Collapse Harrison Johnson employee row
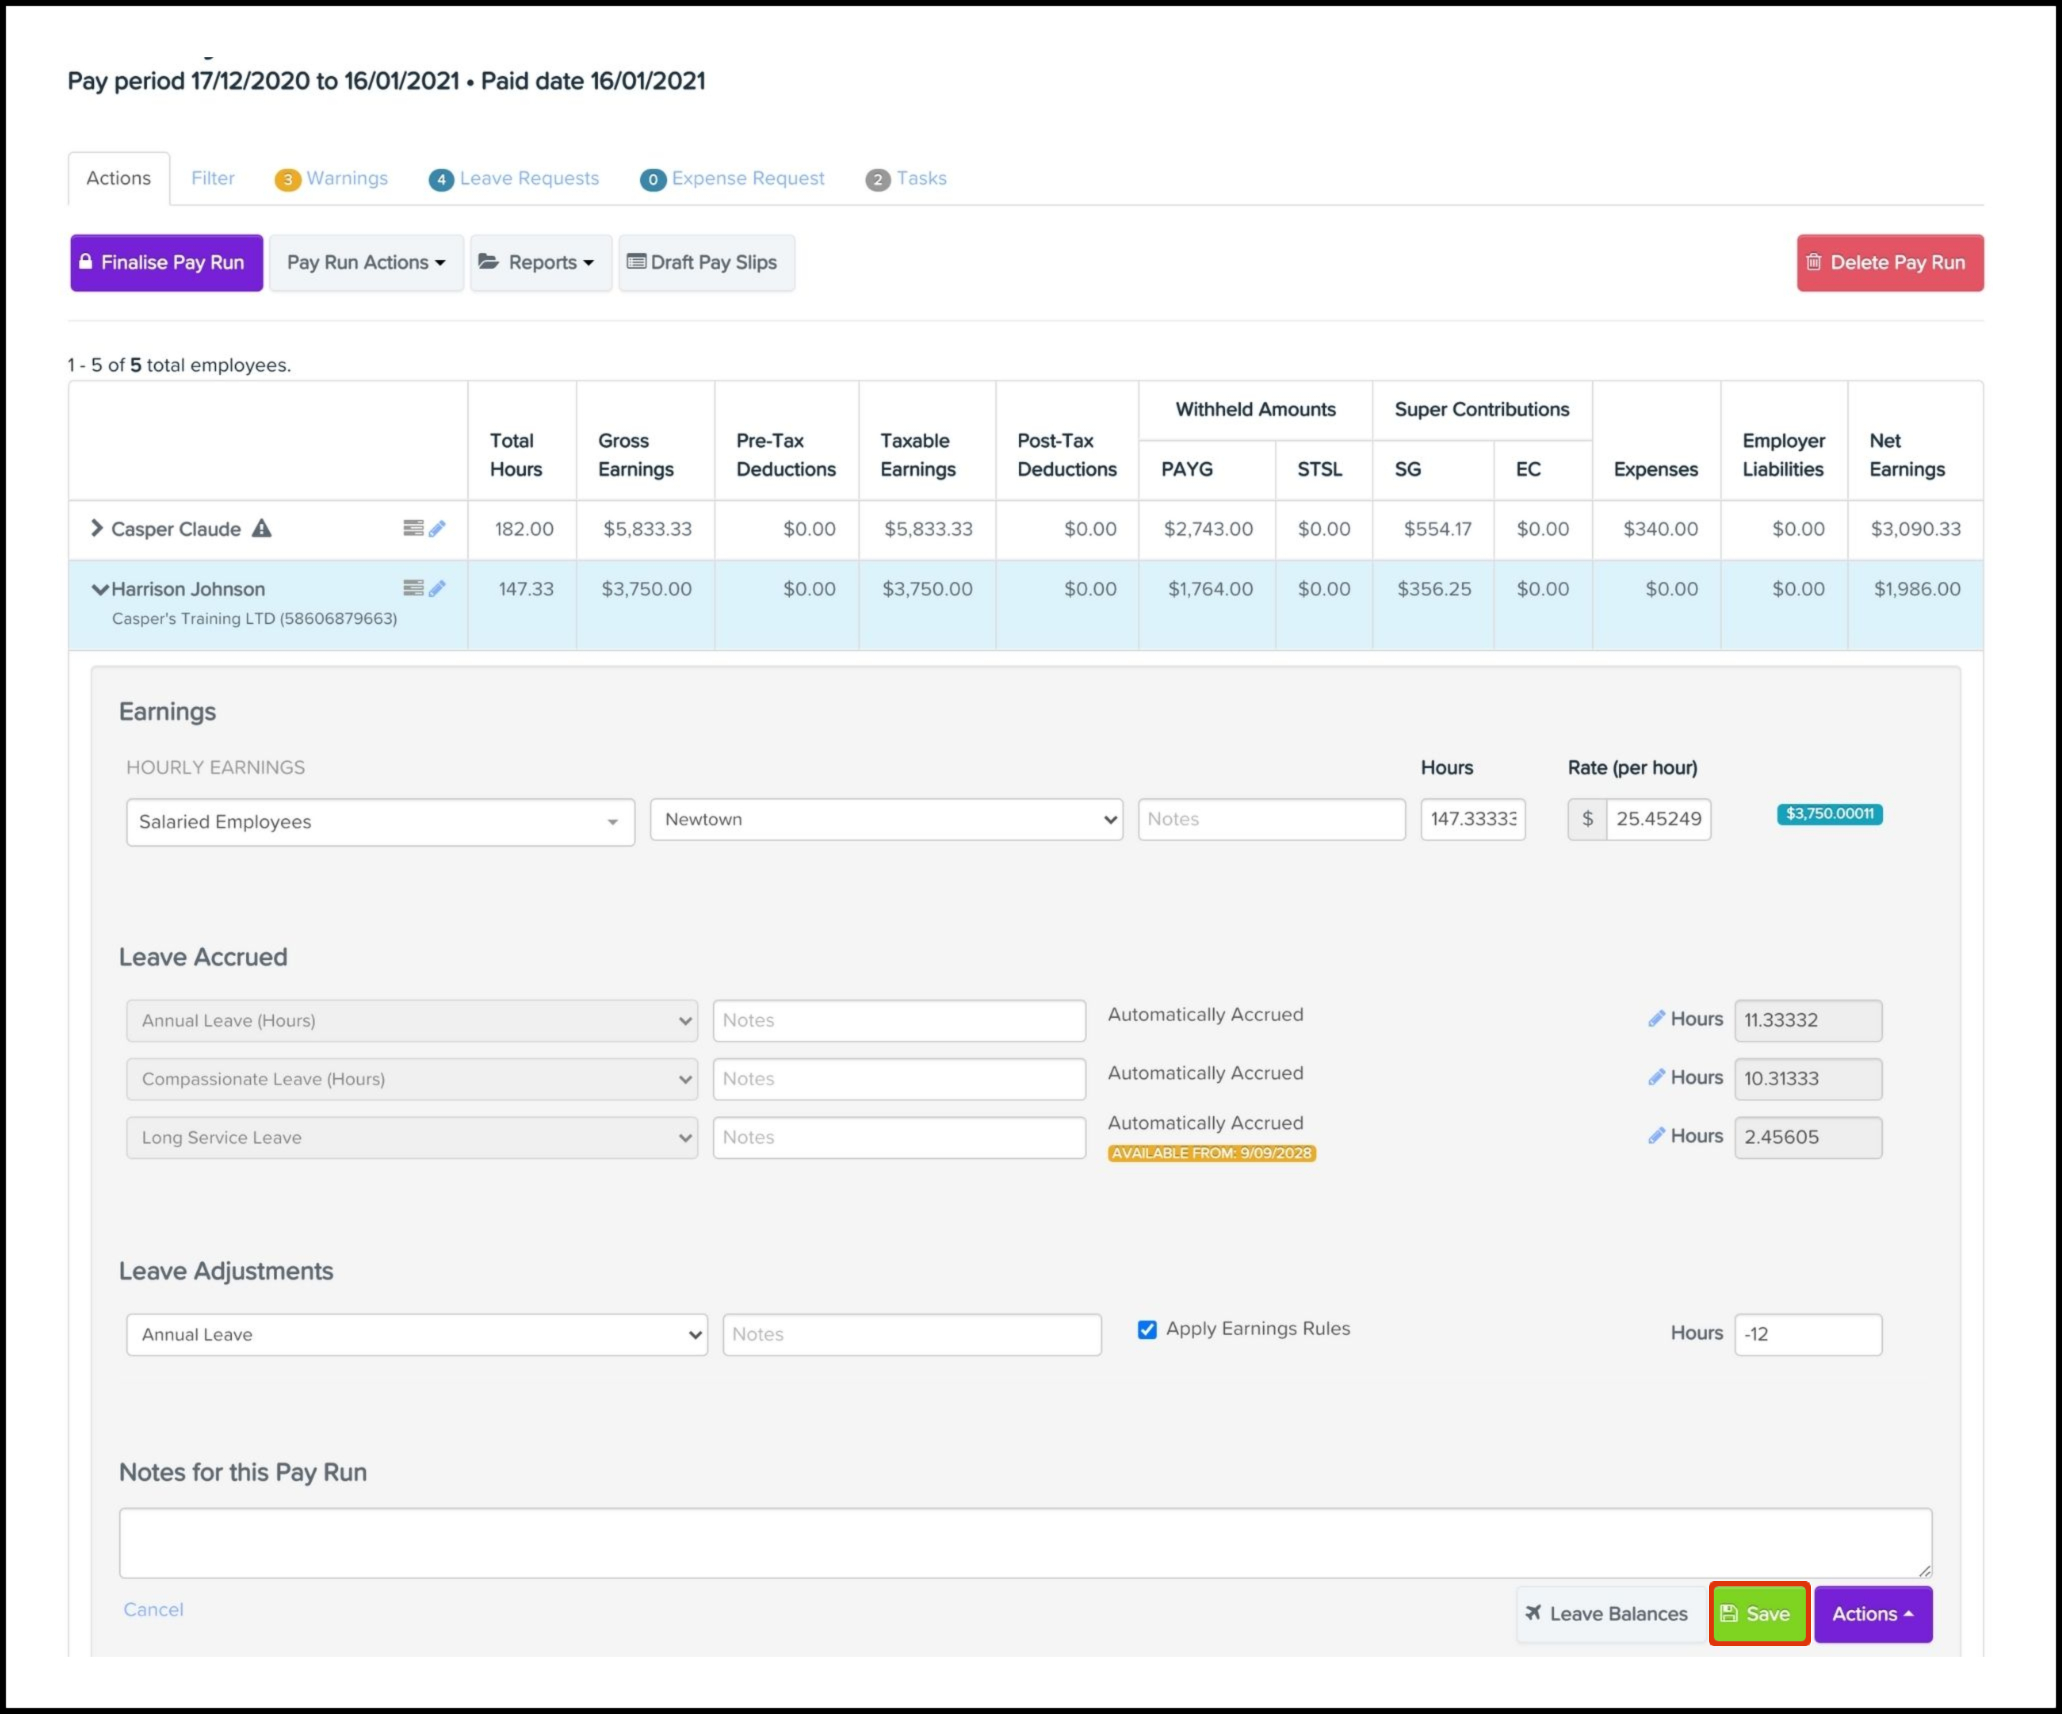Screen dimensions: 2062x1714 (99, 589)
